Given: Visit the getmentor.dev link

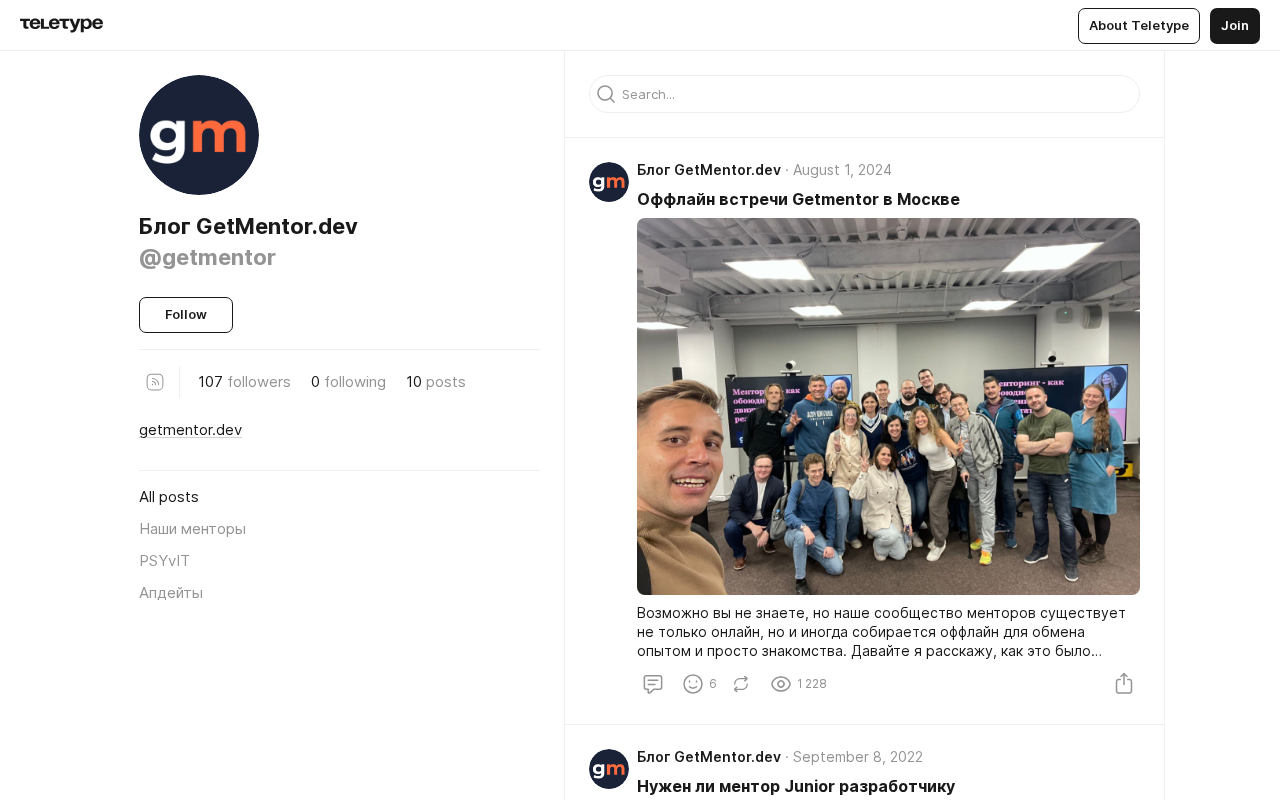Looking at the screenshot, I should coord(191,430).
